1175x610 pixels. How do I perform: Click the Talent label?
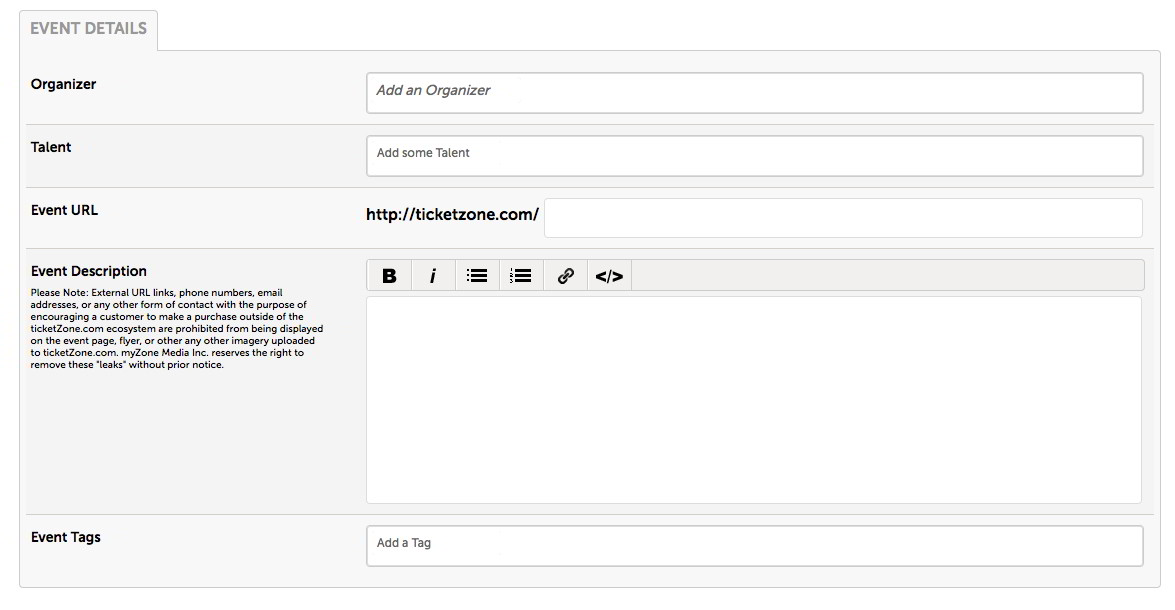tap(51, 147)
